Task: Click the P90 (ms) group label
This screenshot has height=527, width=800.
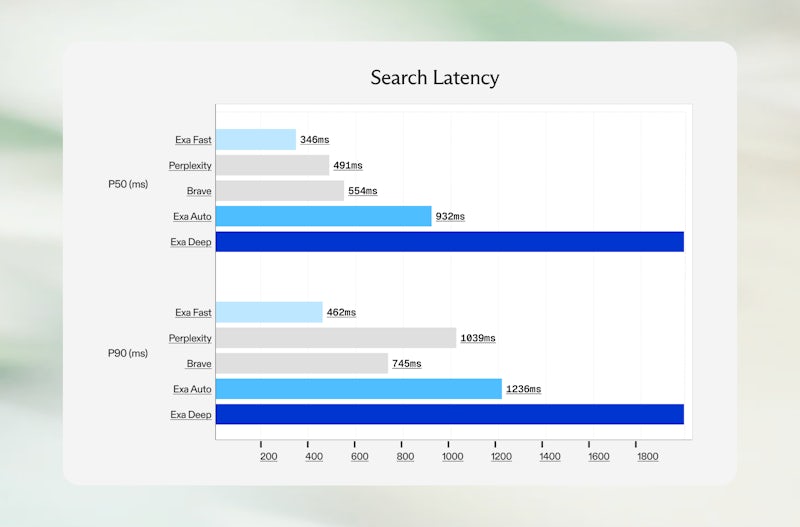Action: click(128, 353)
